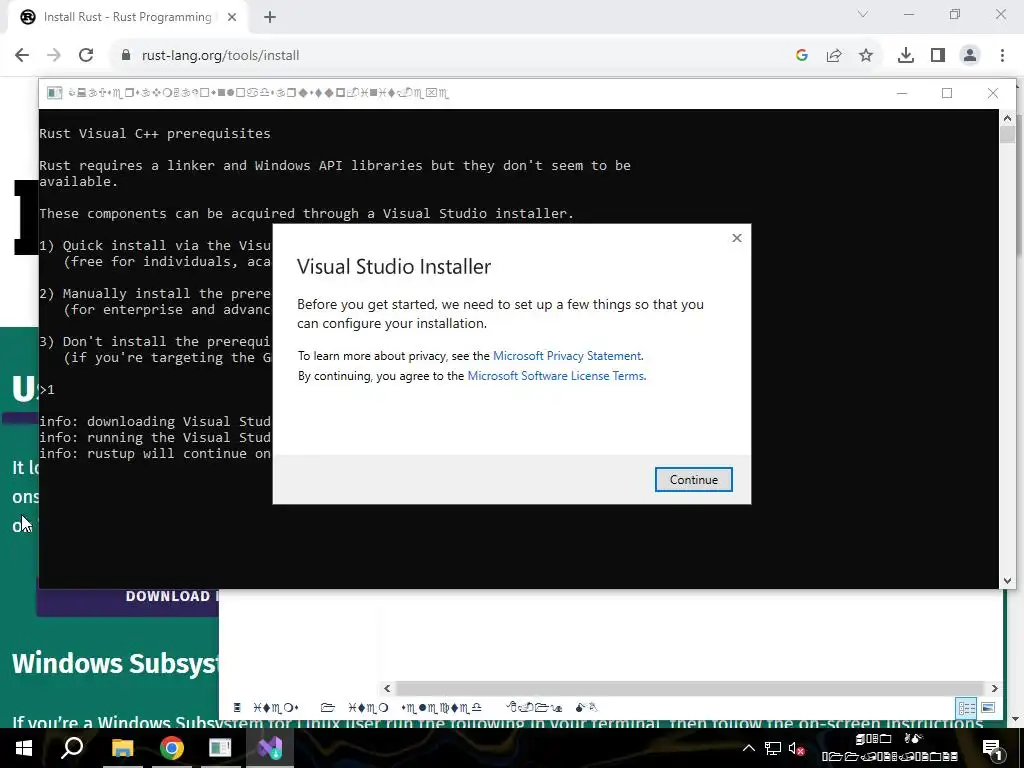Open network status tray icon

(x=773, y=748)
